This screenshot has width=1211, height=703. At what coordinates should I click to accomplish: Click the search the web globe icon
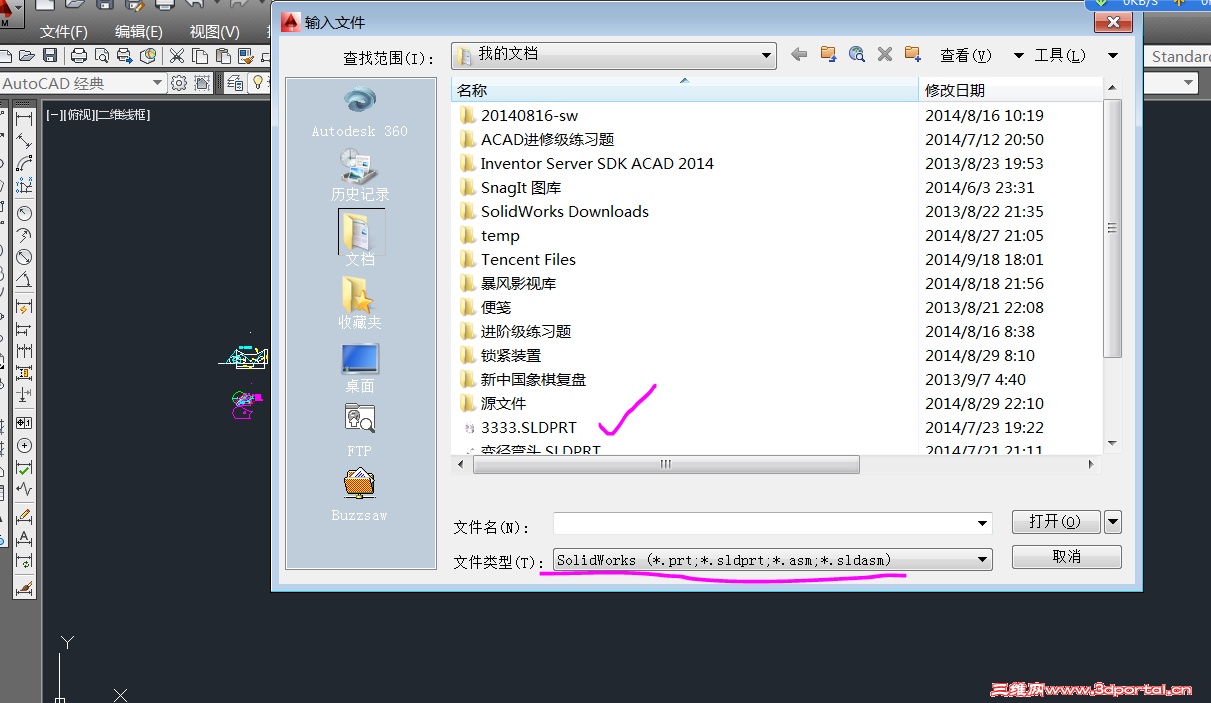pyautogui.click(x=857, y=55)
